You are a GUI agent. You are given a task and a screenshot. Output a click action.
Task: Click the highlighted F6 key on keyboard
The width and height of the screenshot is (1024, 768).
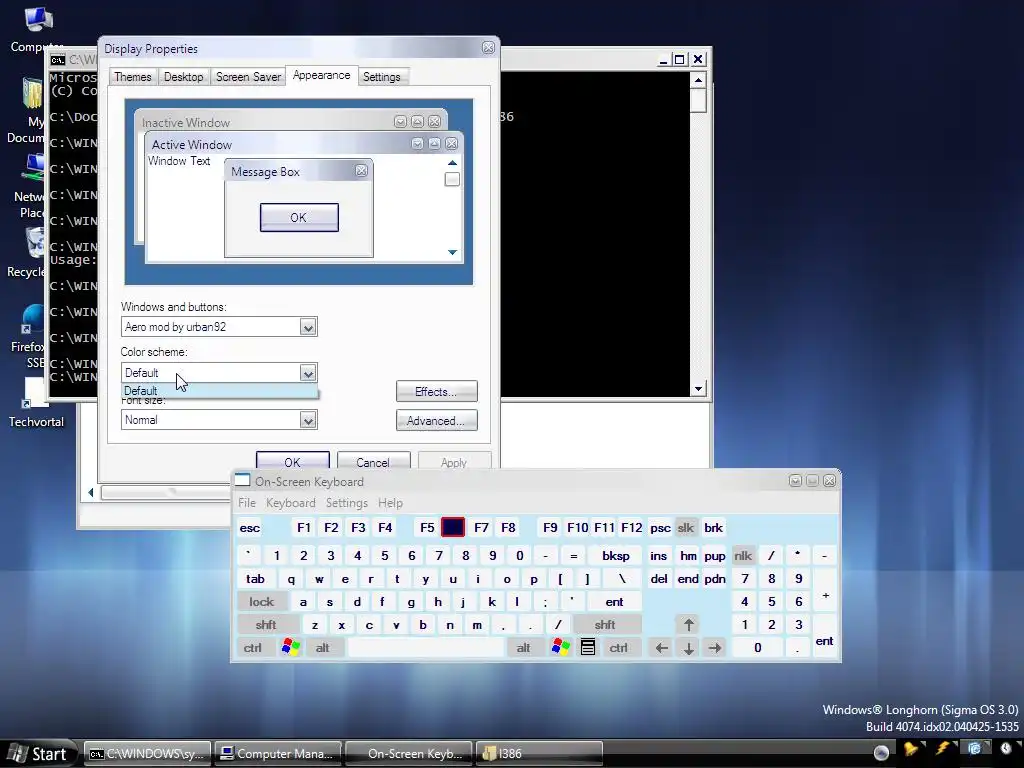click(x=453, y=528)
